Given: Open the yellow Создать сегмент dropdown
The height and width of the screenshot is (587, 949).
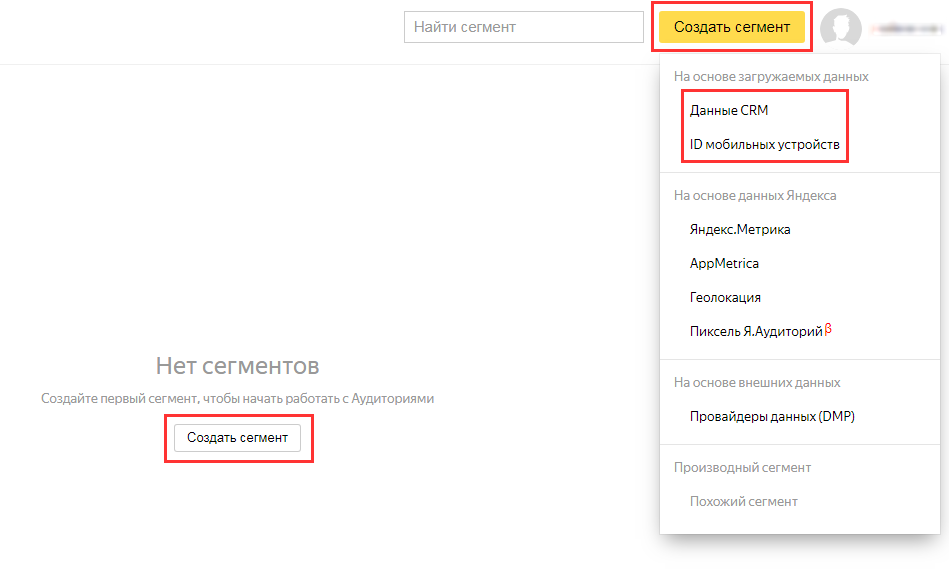Looking at the screenshot, I should click(x=731, y=28).
